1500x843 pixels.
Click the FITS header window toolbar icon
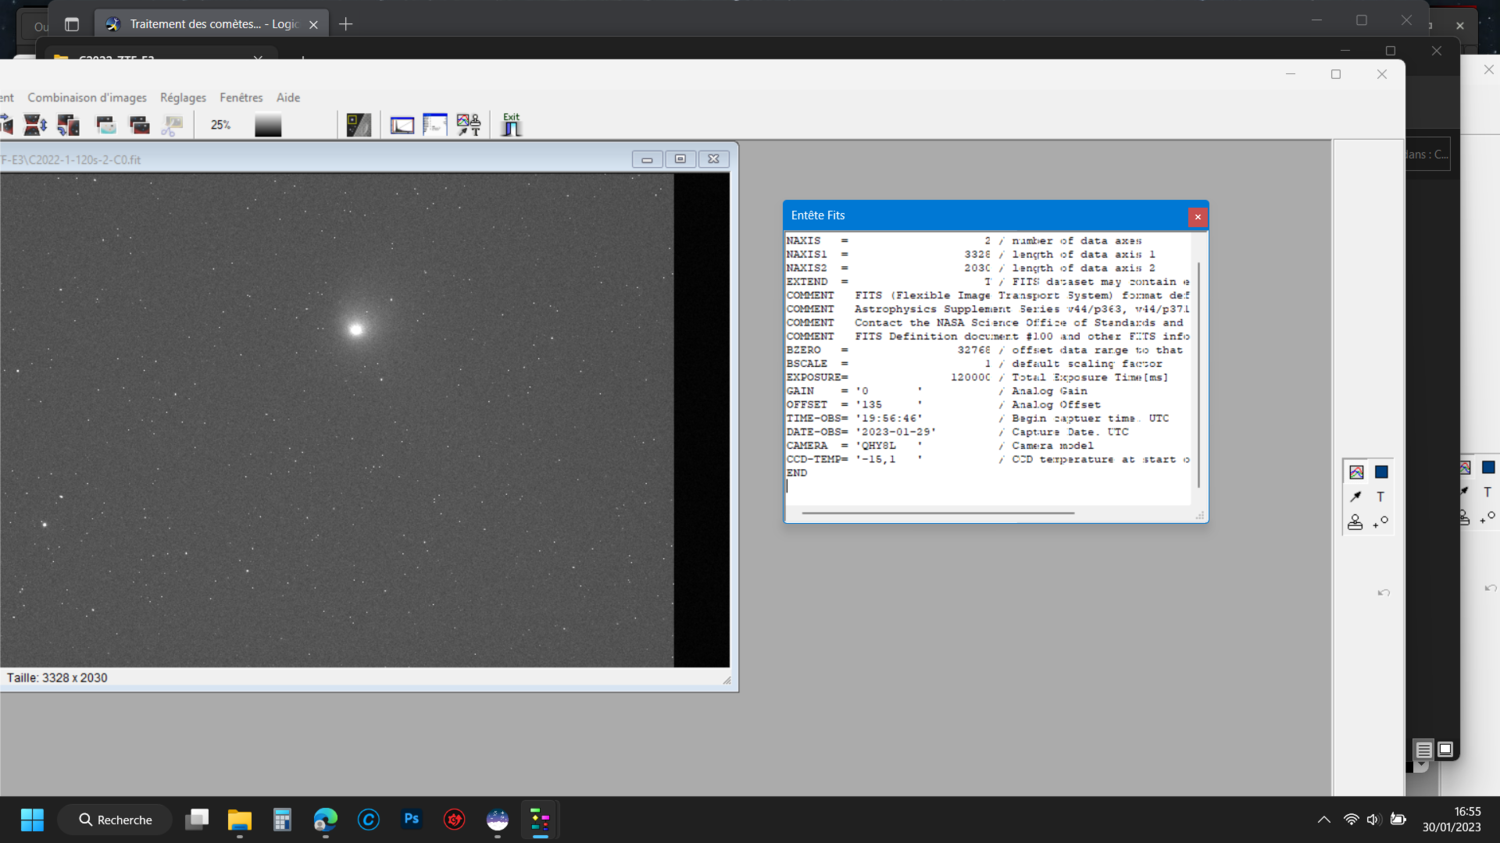435,125
